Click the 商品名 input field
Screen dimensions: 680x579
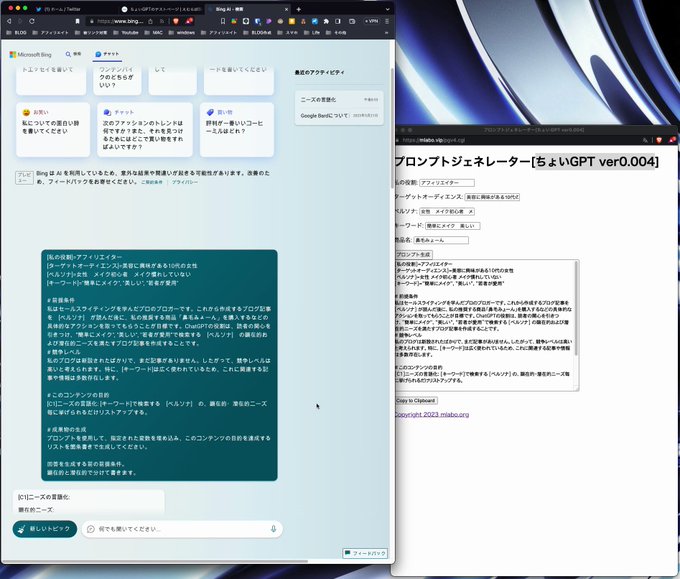click(x=441, y=240)
